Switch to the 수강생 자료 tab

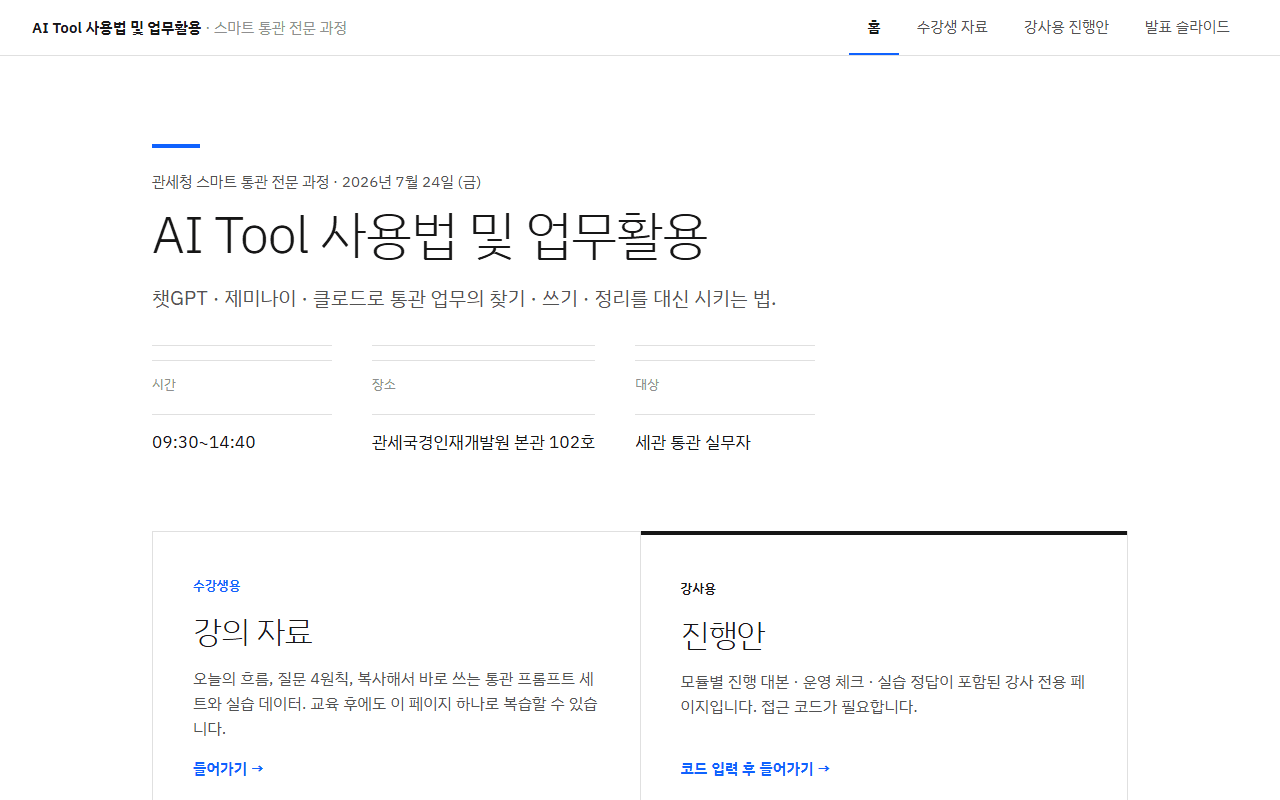click(952, 27)
